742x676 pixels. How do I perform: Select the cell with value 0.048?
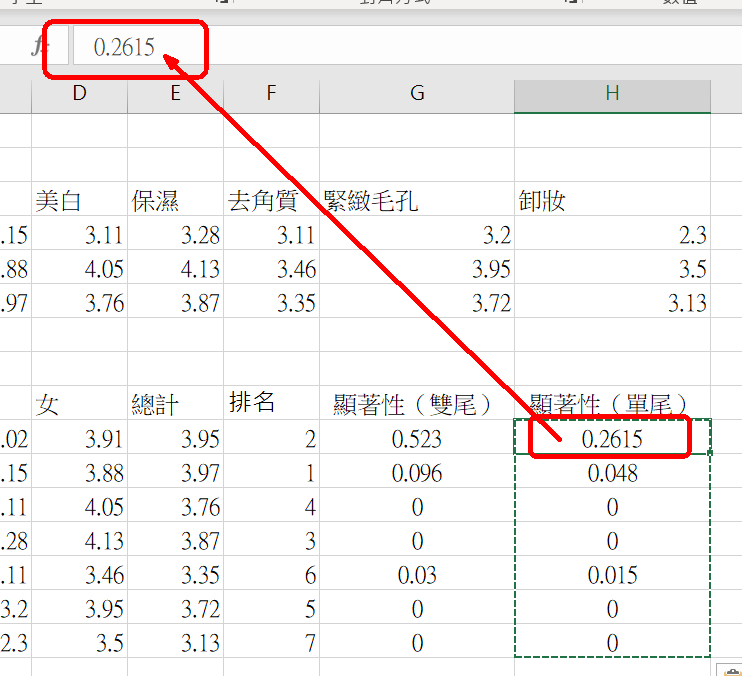(612, 473)
